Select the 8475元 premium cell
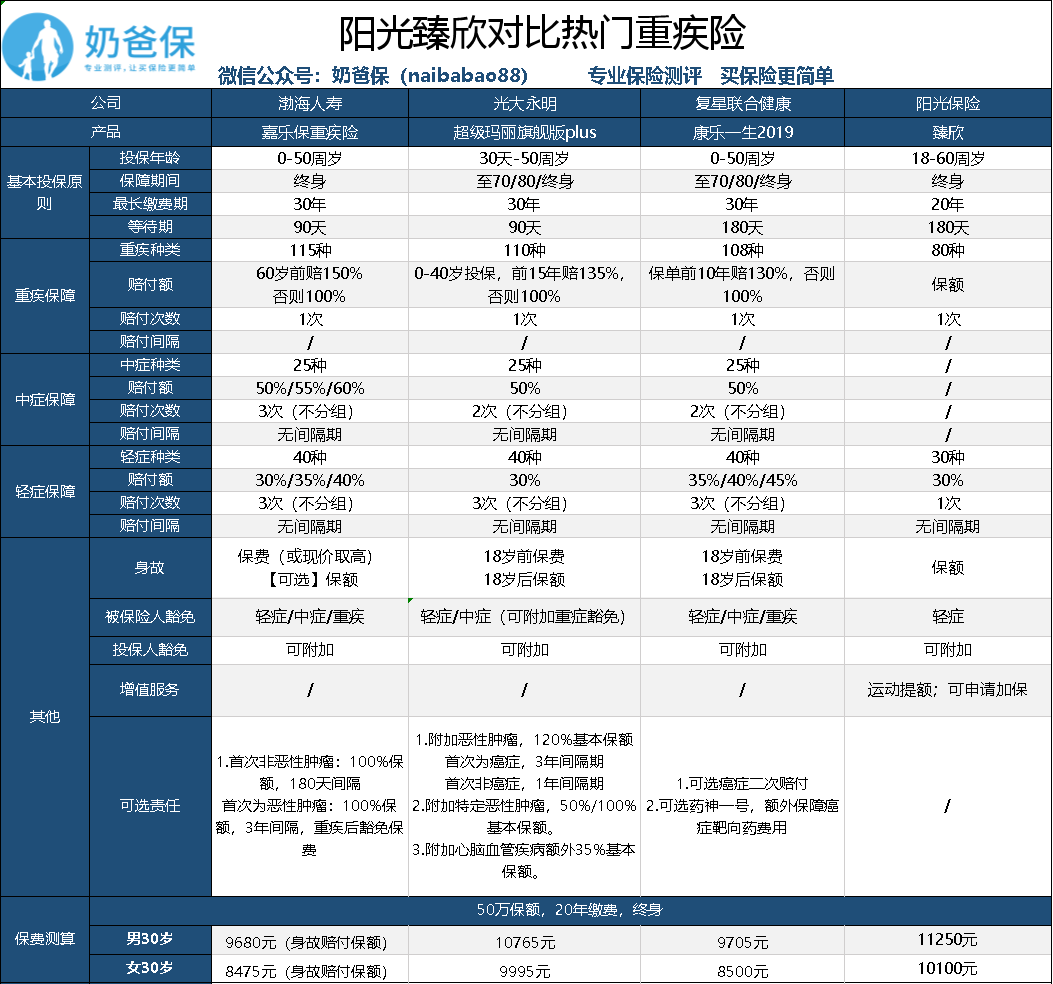This screenshot has height=984, width=1053. coord(310,971)
